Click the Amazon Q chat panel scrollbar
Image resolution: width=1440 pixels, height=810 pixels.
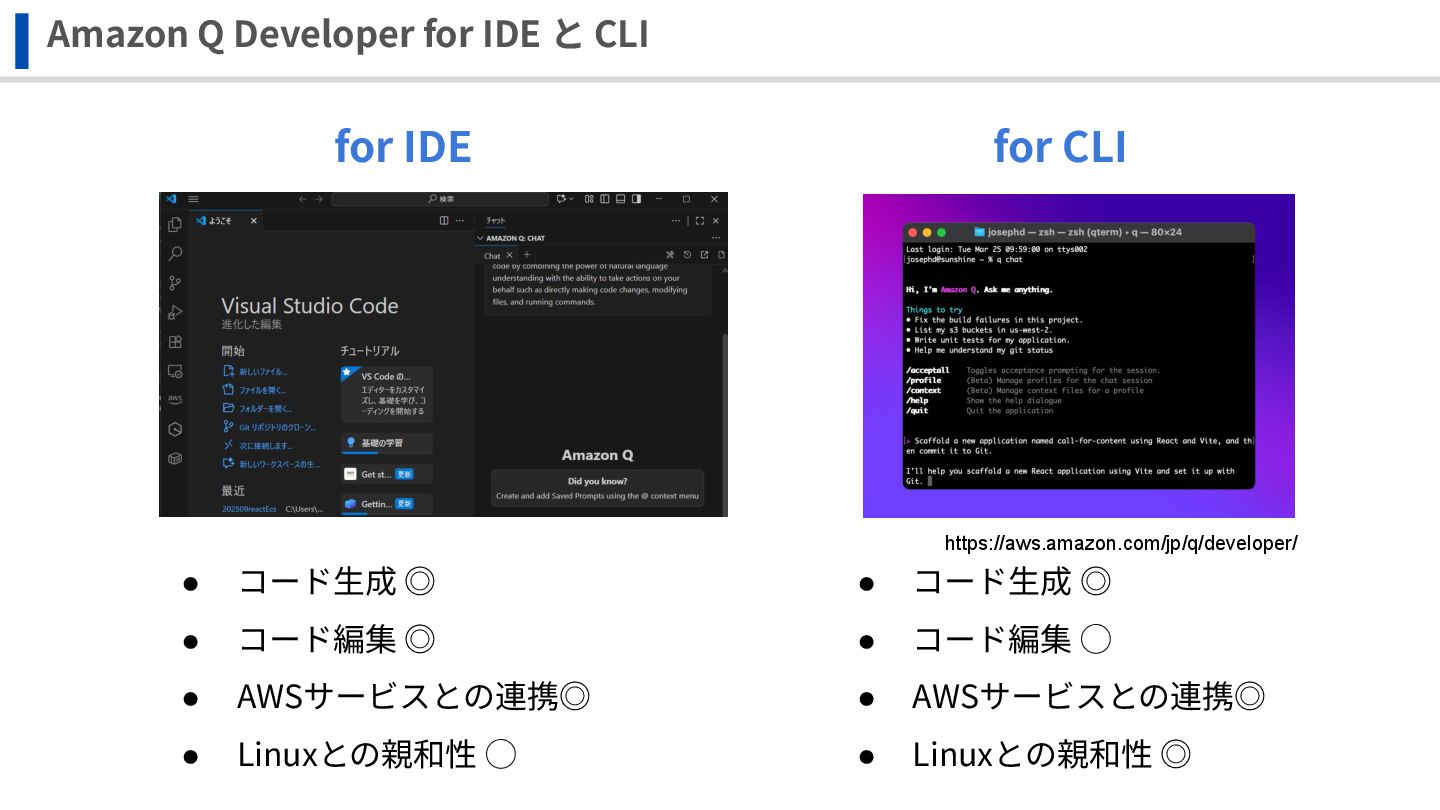click(x=724, y=425)
